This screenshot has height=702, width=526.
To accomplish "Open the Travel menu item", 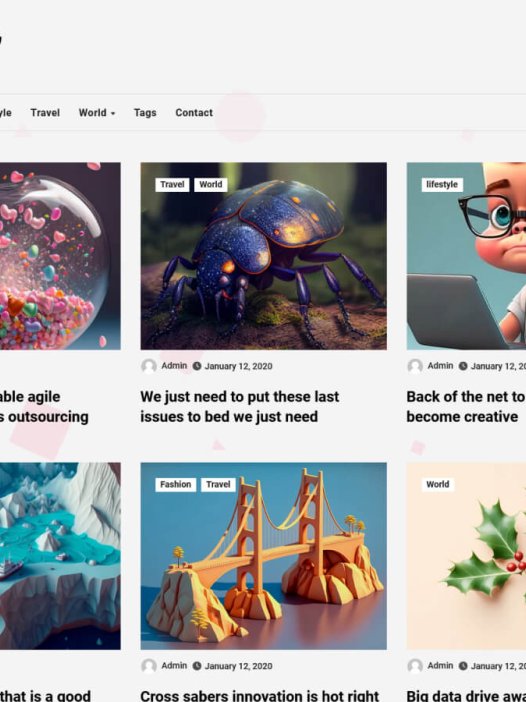I will pos(45,113).
